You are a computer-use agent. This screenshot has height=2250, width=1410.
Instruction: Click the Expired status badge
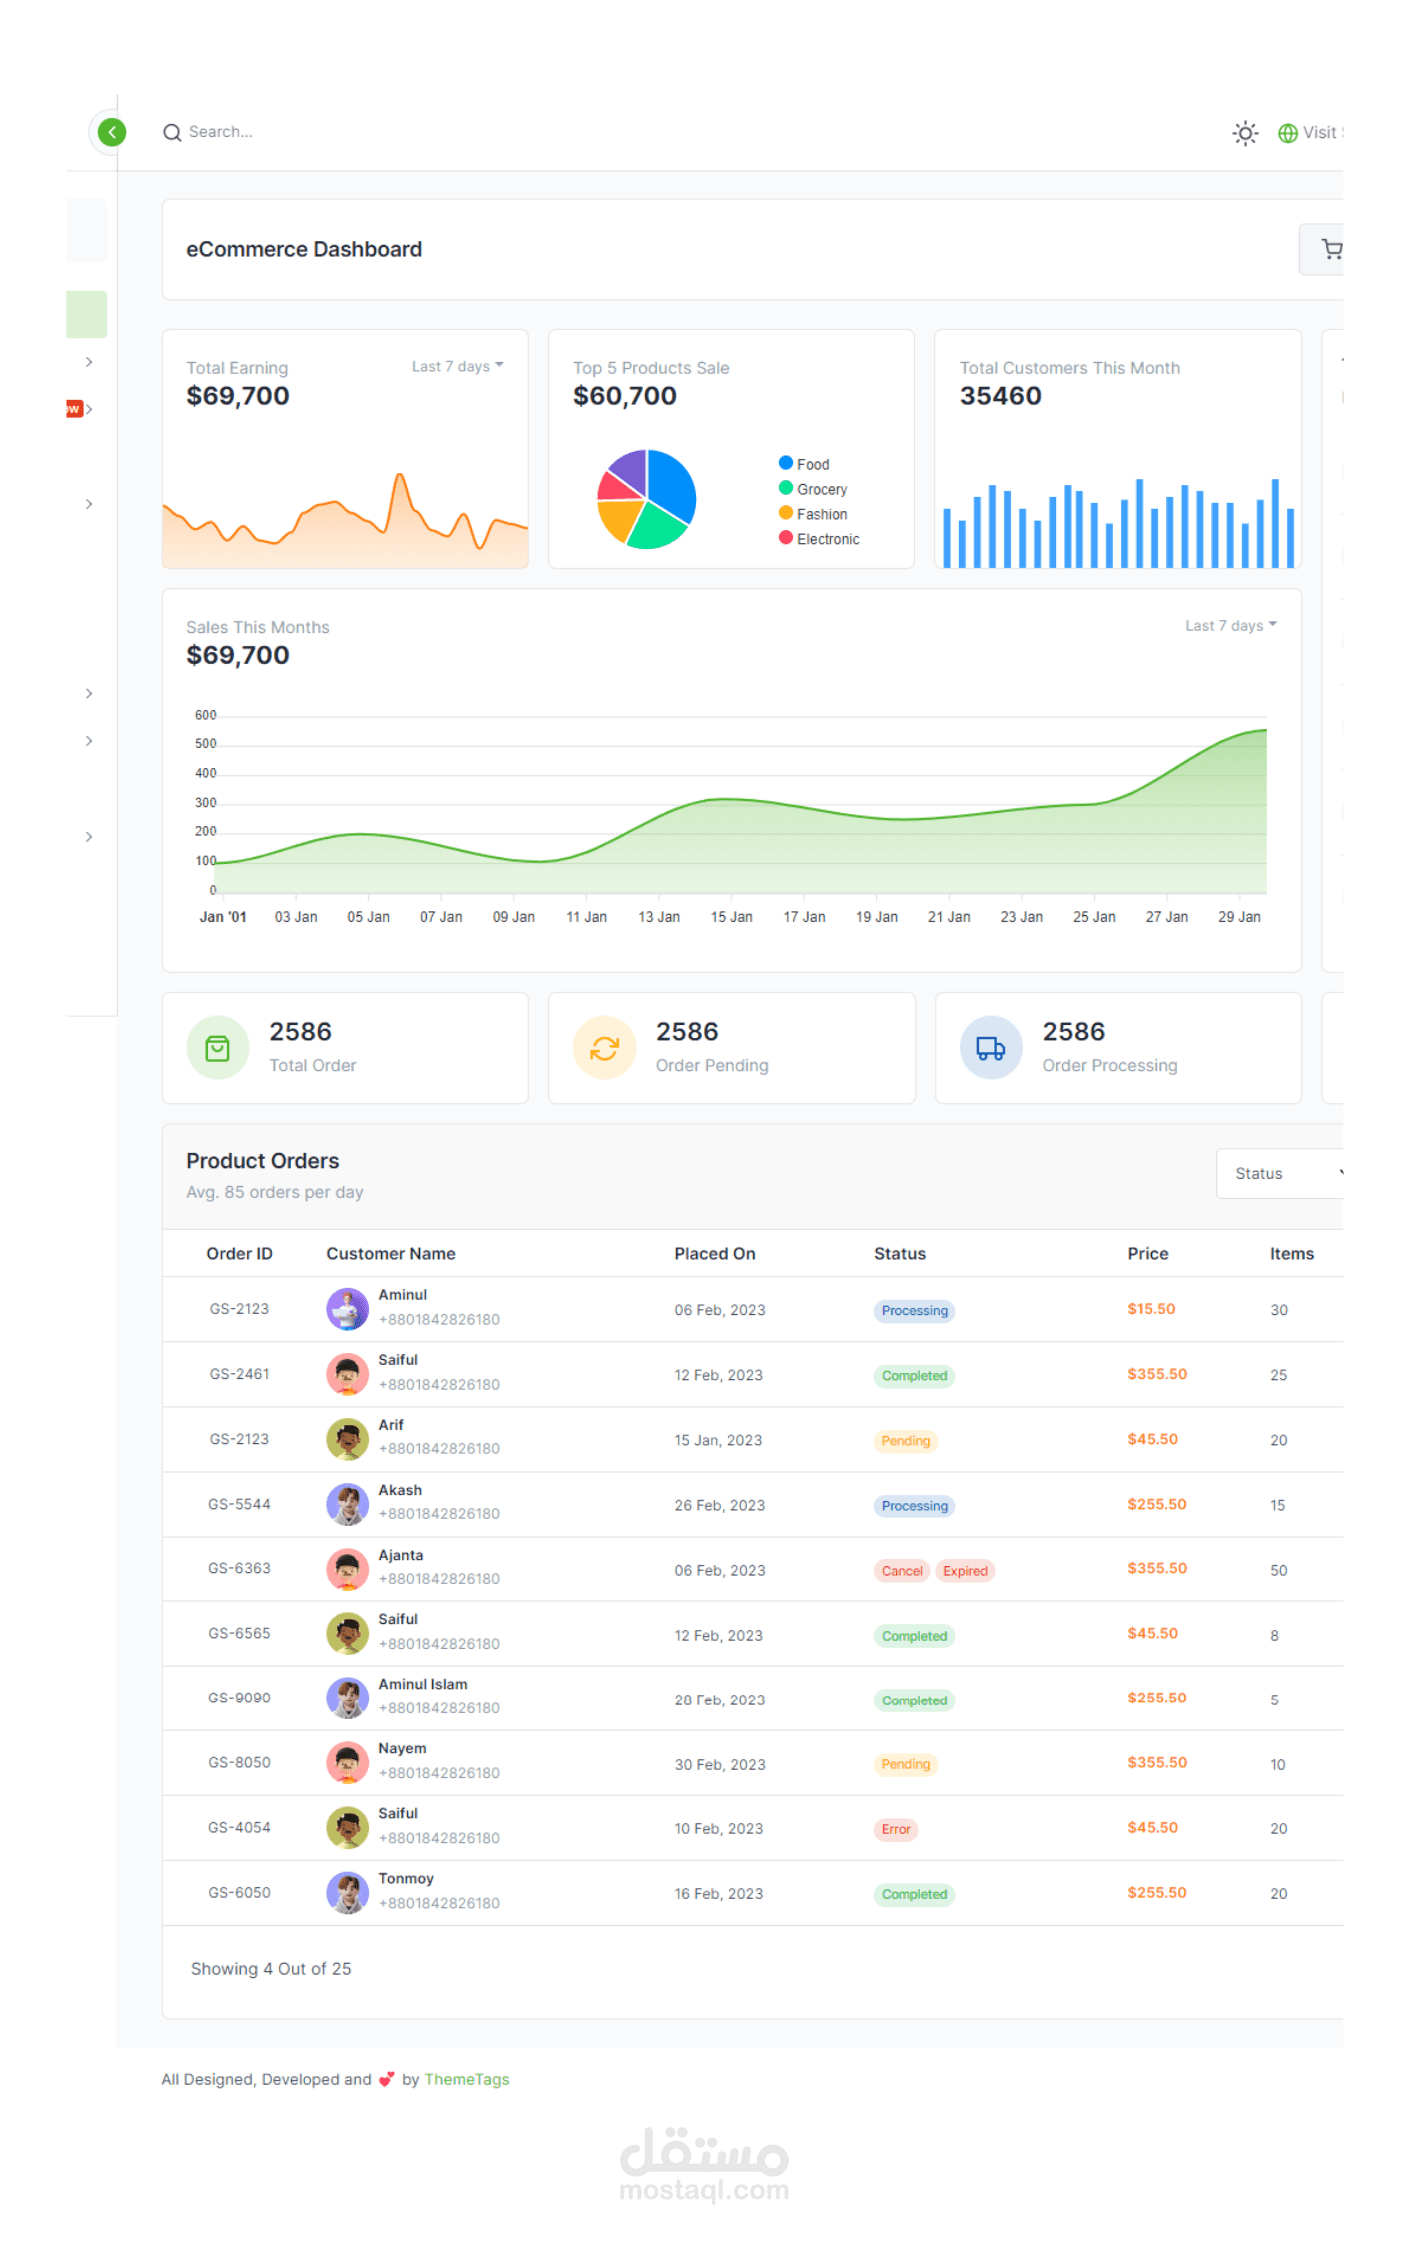click(965, 1571)
